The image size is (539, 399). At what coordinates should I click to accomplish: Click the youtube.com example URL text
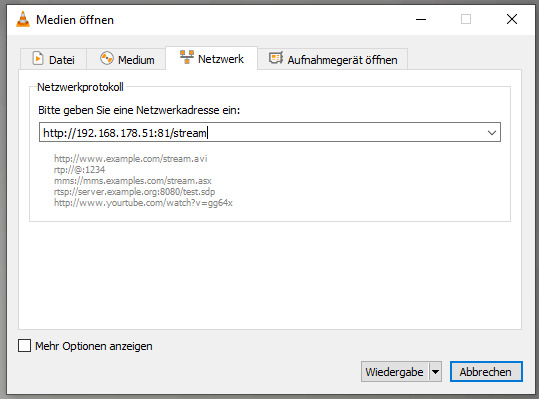143,203
